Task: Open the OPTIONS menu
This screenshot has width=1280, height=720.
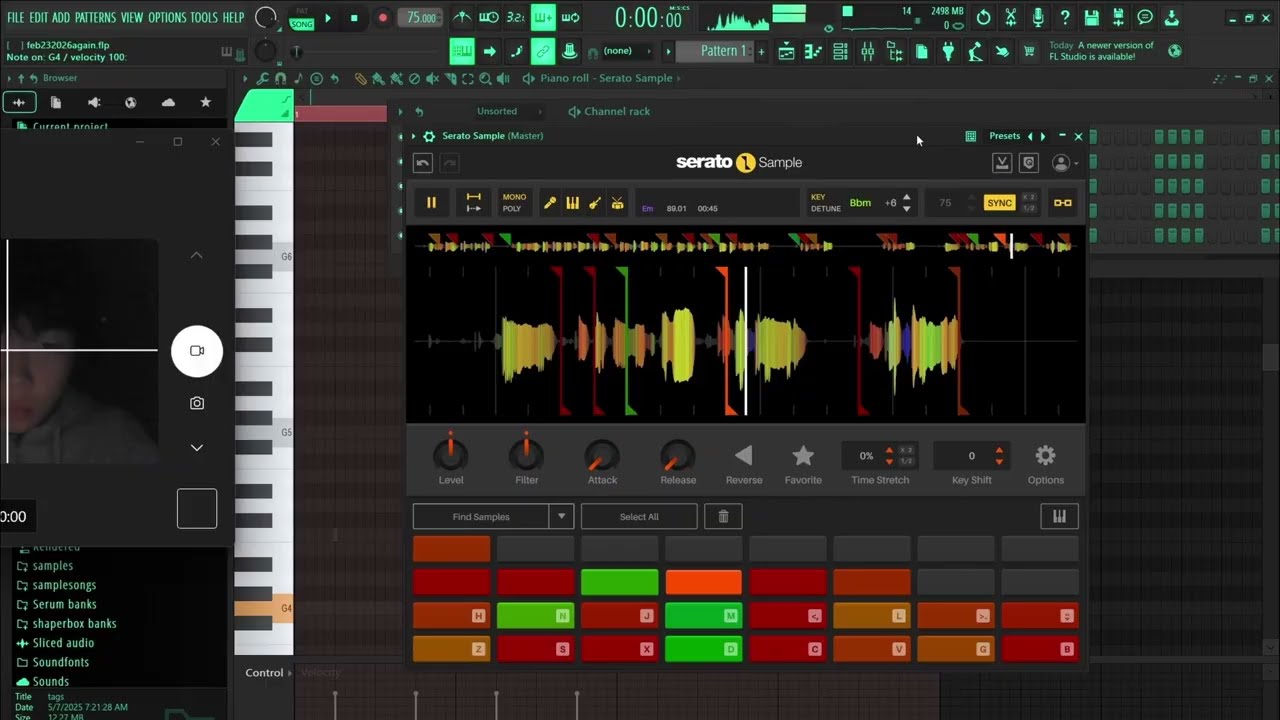Action: (x=167, y=18)
